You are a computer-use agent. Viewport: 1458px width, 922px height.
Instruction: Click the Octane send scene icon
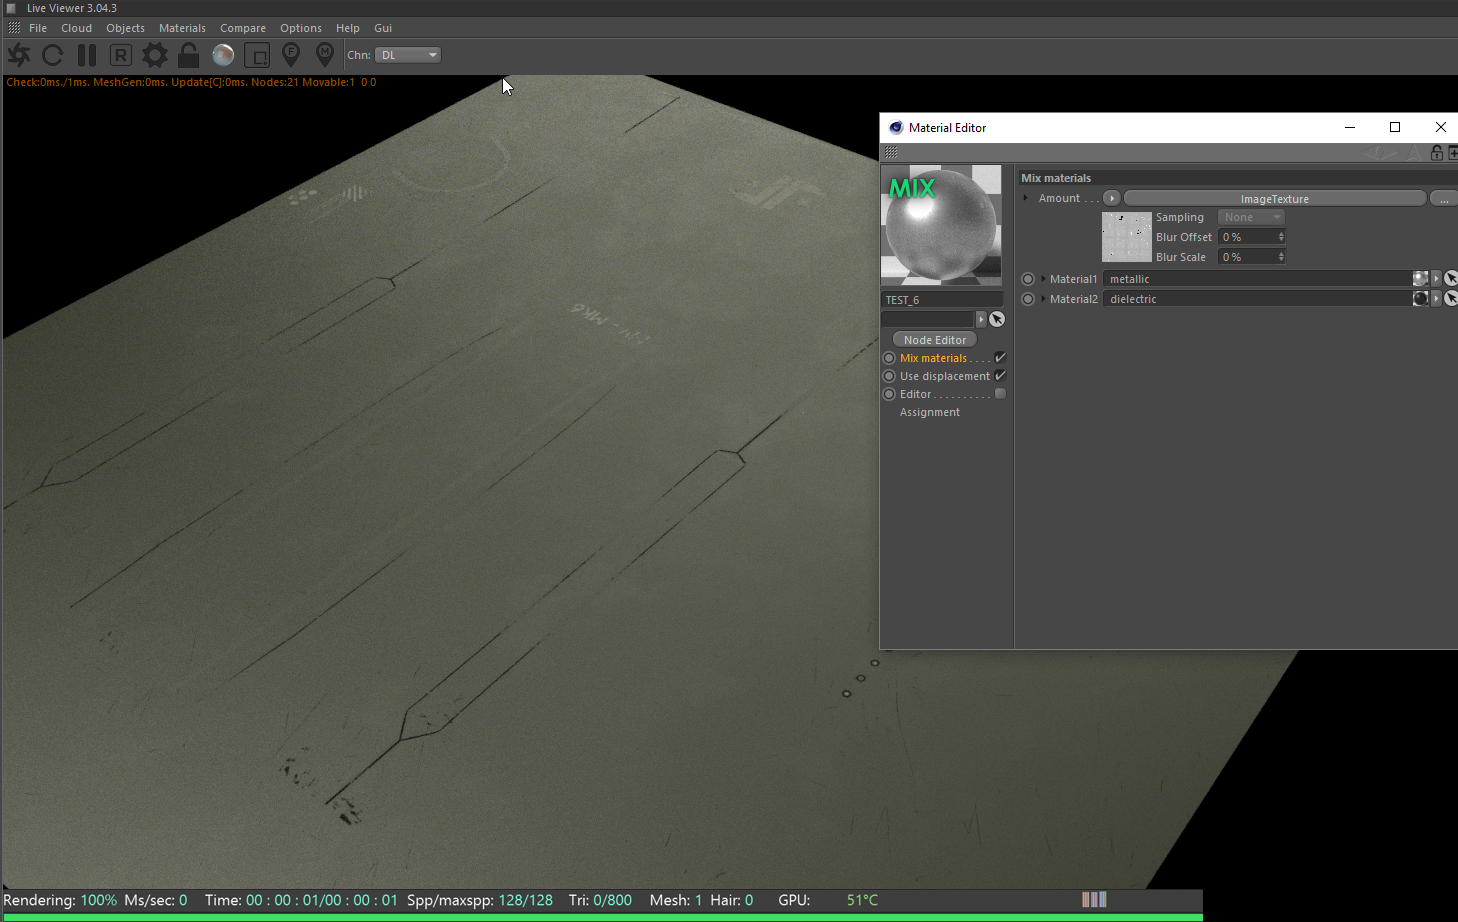(x=19, y=55)
